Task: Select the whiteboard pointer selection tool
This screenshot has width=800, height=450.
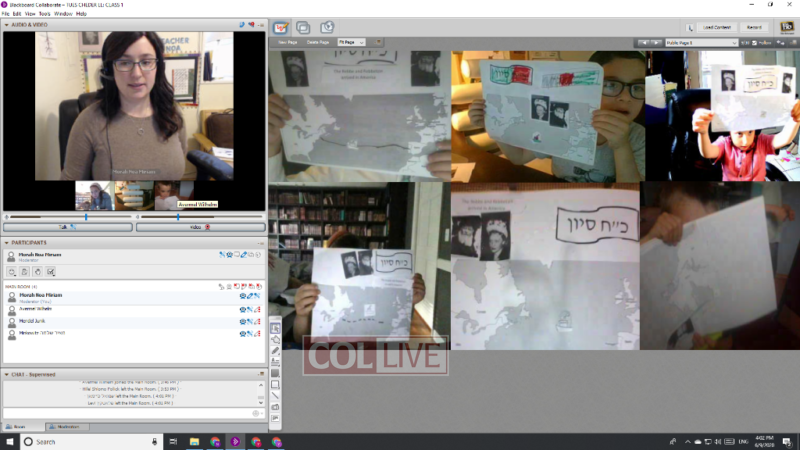Action: (276, 329)
